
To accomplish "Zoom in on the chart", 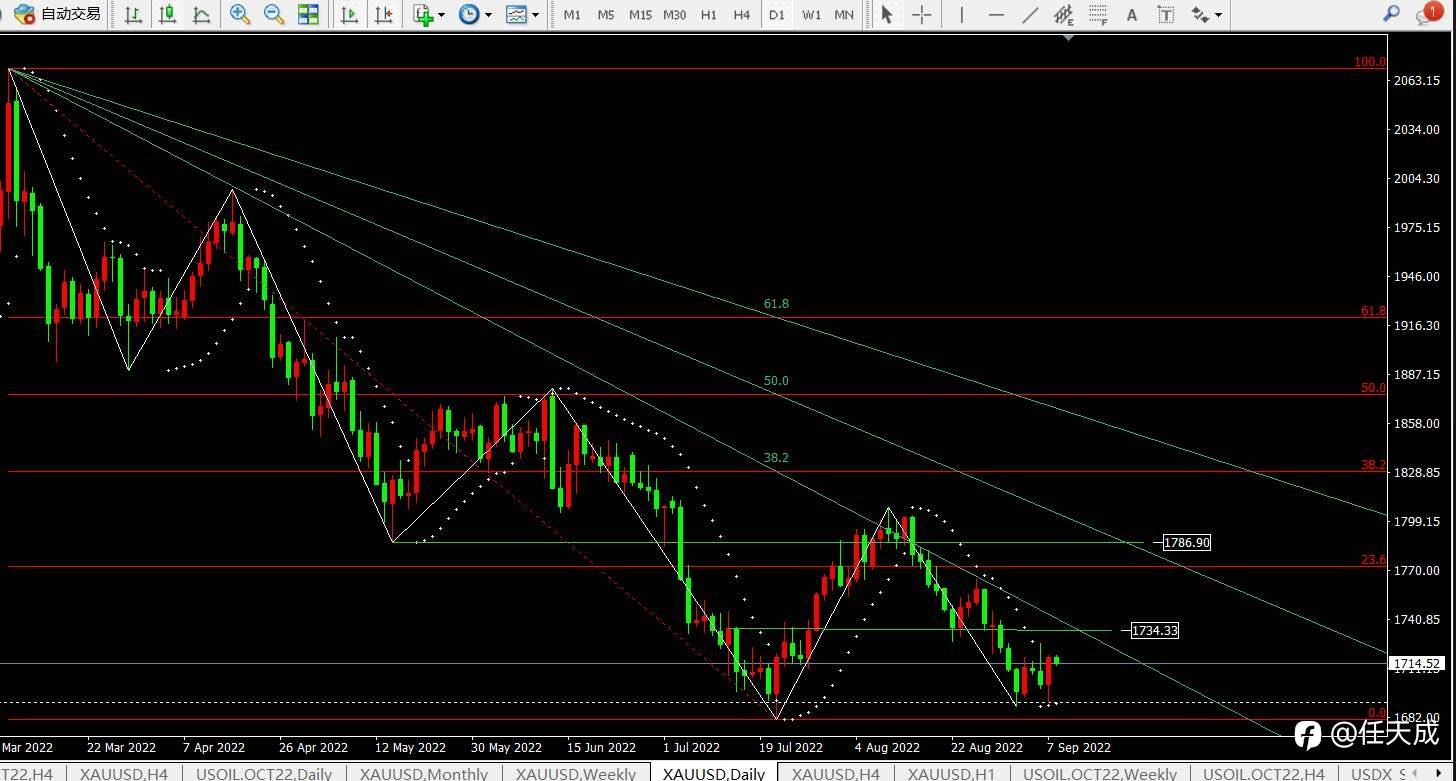I will tap(240, 14).
